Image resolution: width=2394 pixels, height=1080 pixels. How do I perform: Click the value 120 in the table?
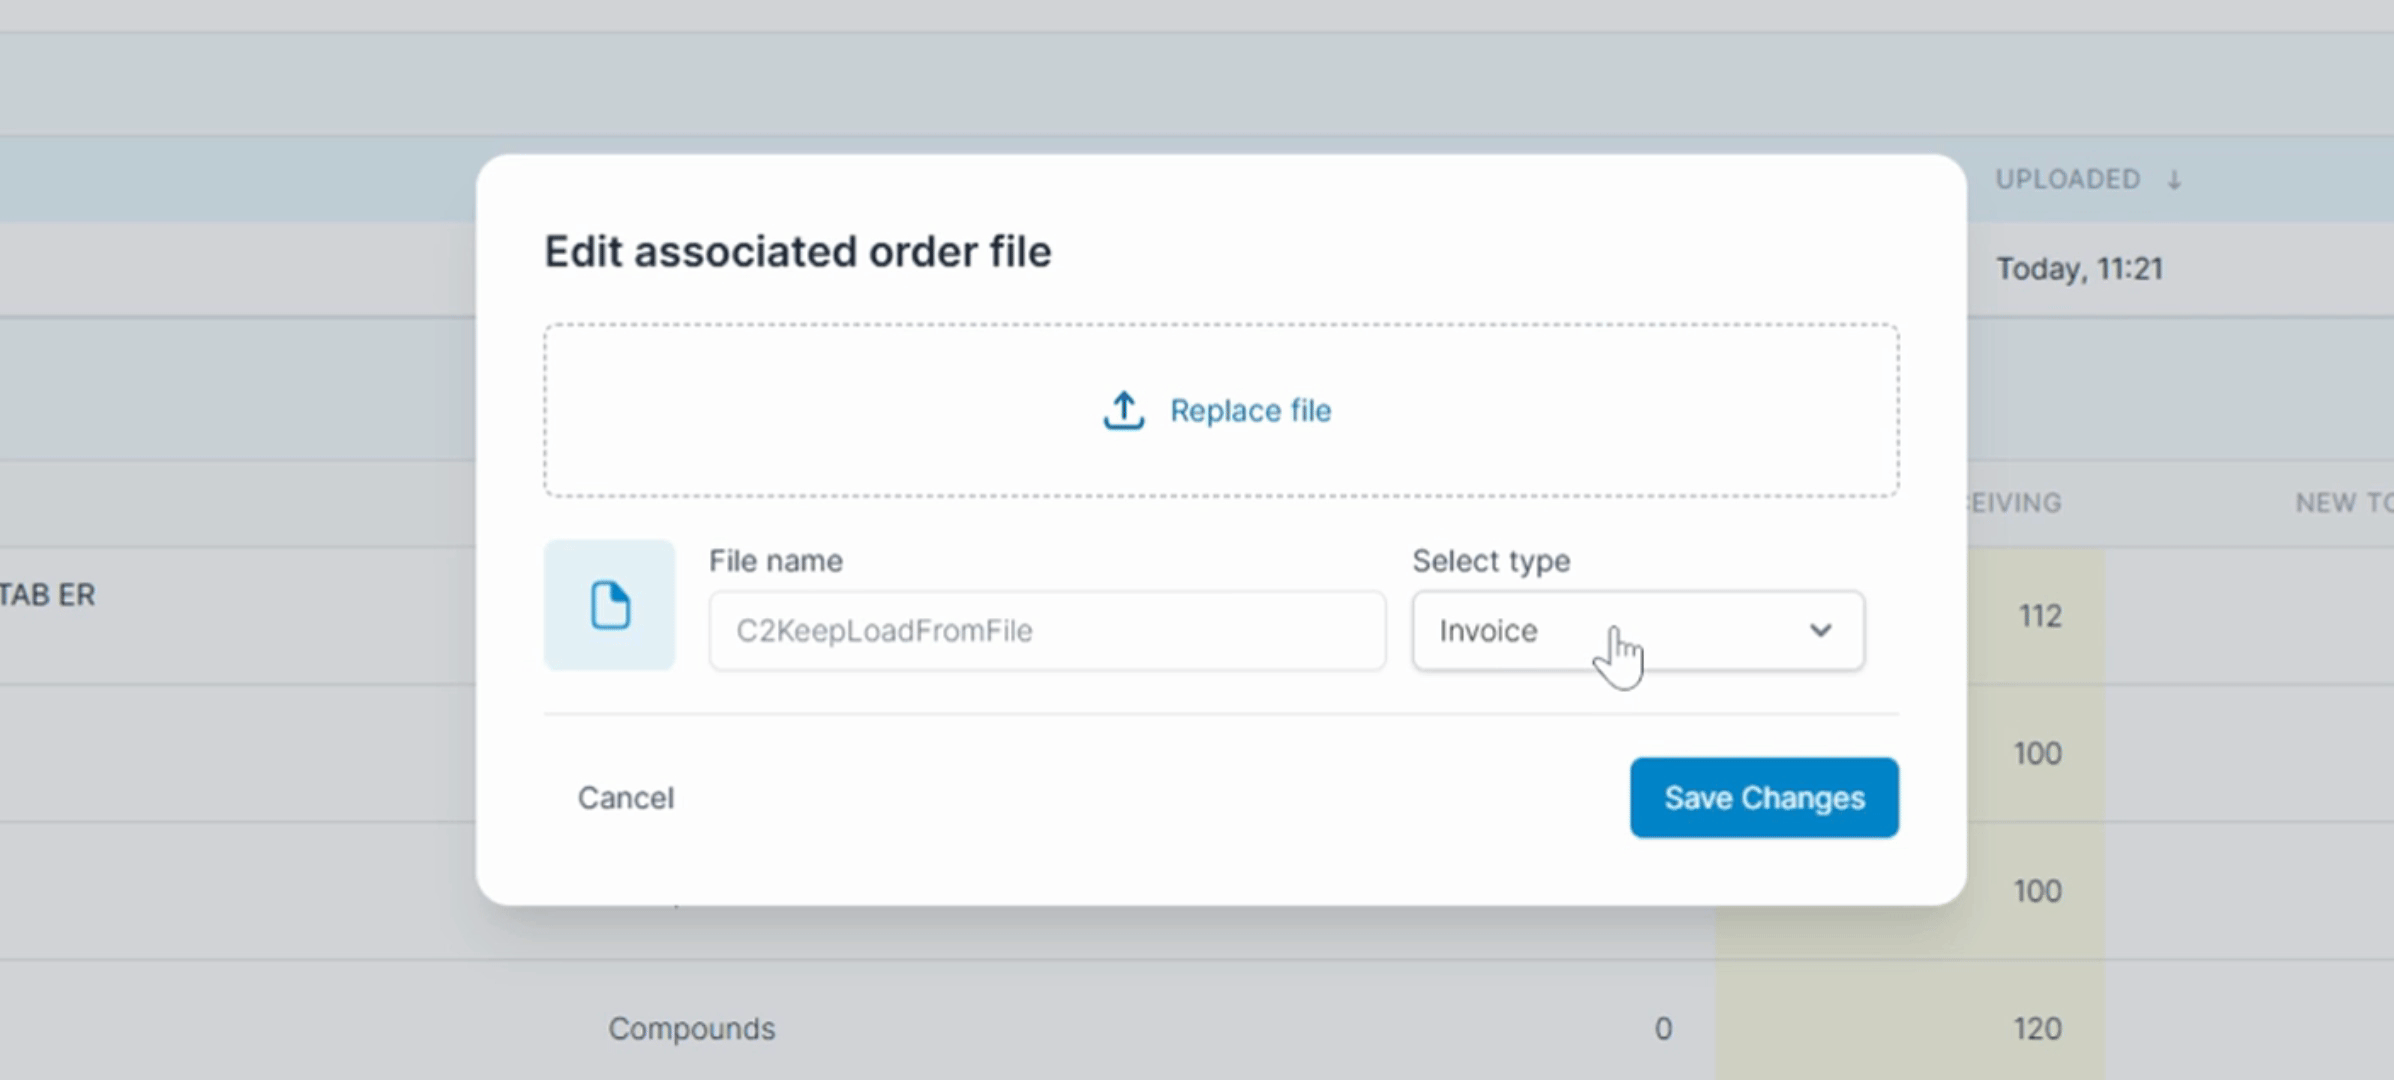tap(2037, 1028)
